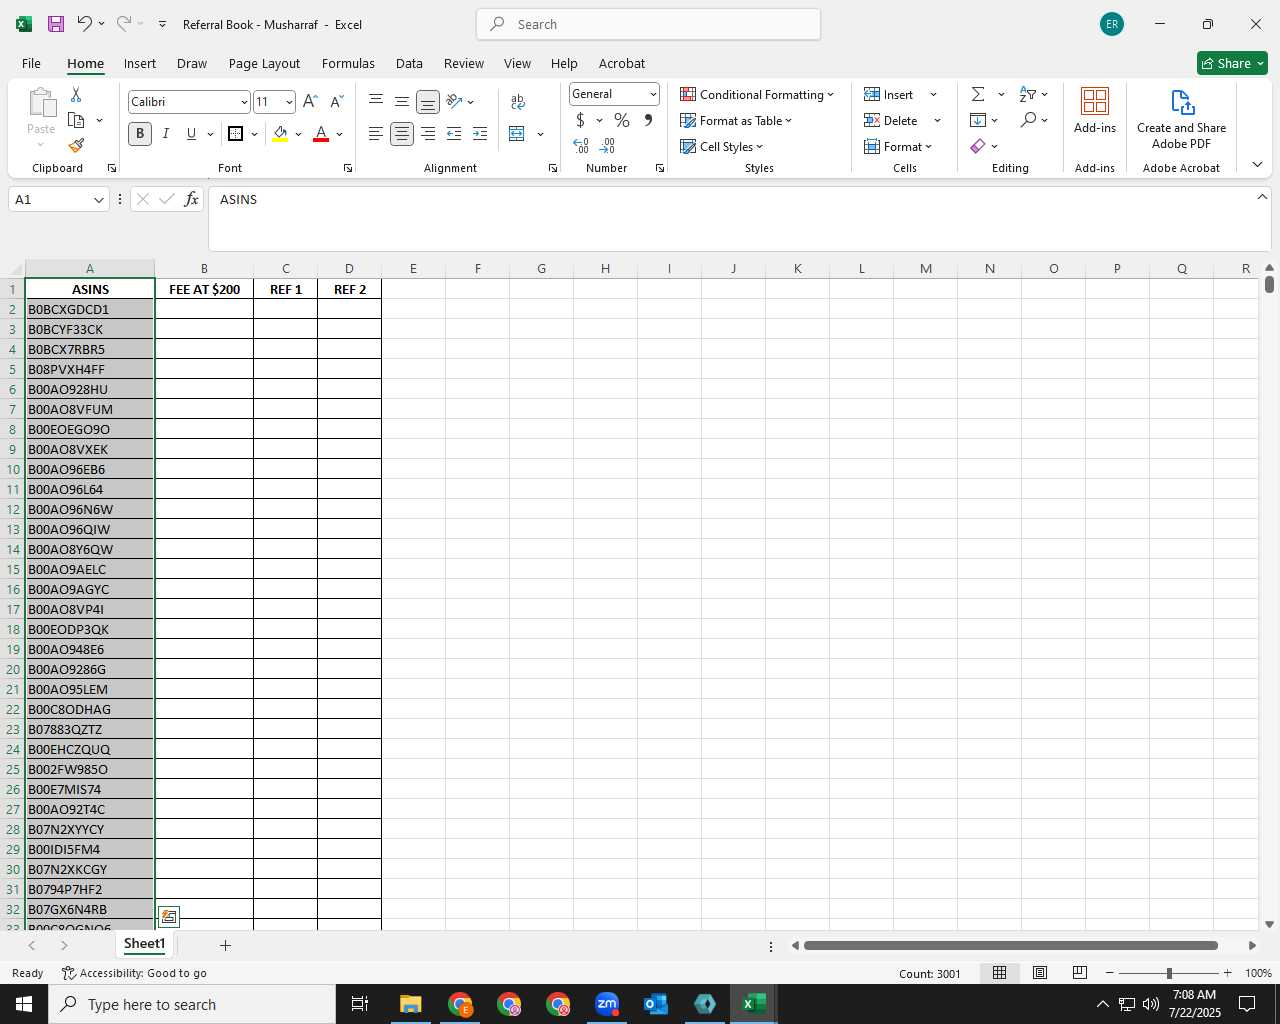The image size is (1280, 1024).
Task: Open the General number format dropdown
Action: click(653, 94)
